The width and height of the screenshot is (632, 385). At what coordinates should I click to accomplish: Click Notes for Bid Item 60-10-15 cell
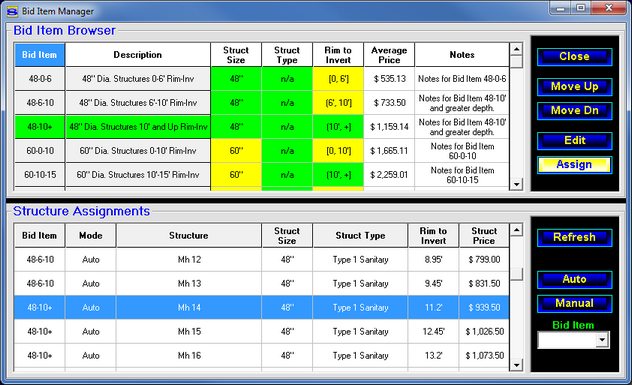tap(462, 175)
